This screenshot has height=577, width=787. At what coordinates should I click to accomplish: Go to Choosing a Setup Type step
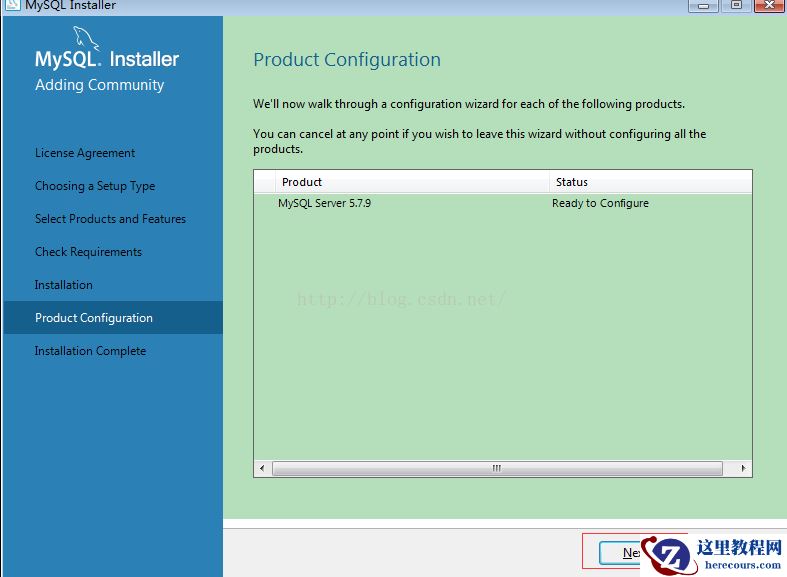(95, 186)
